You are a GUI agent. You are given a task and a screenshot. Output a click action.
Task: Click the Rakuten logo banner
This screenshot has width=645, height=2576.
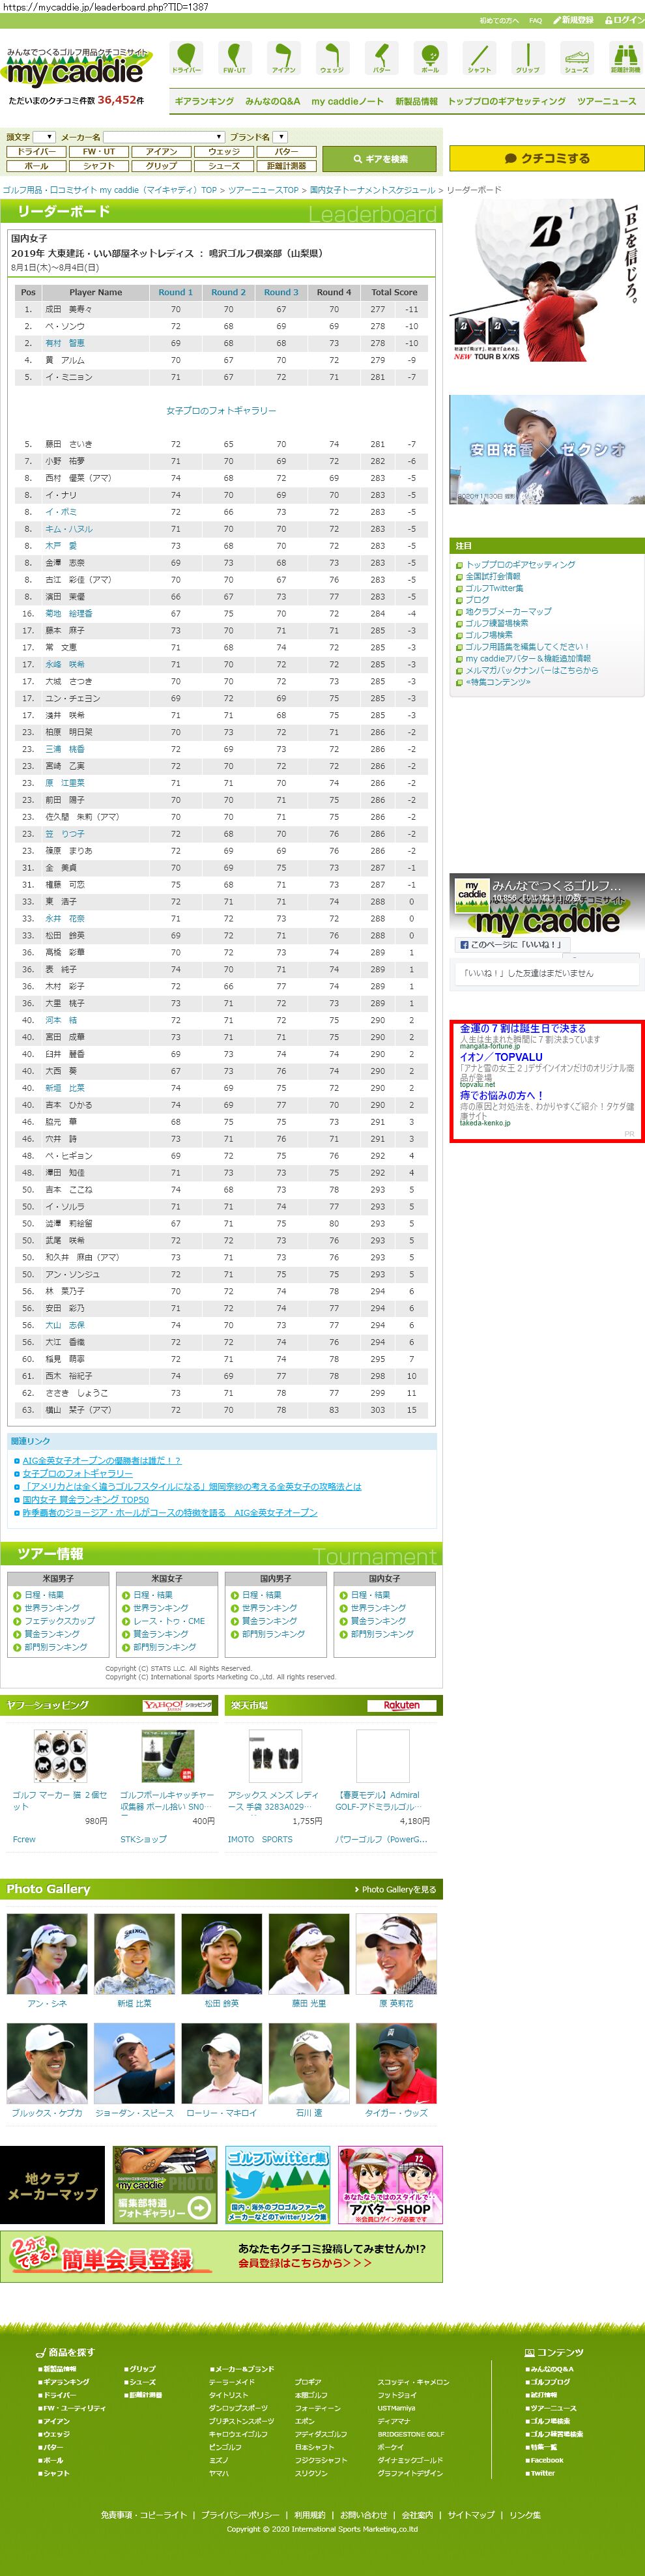click(401, 1705)
